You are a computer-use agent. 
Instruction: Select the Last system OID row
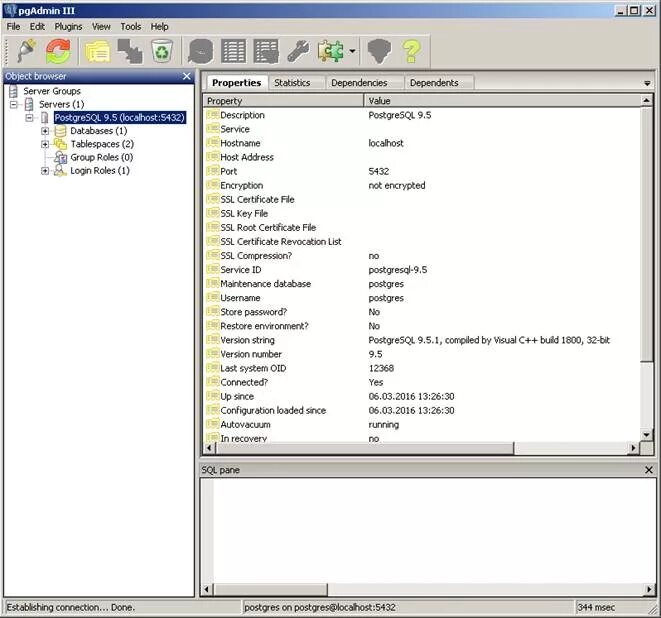pyautogui.click(x=422, y=368)
